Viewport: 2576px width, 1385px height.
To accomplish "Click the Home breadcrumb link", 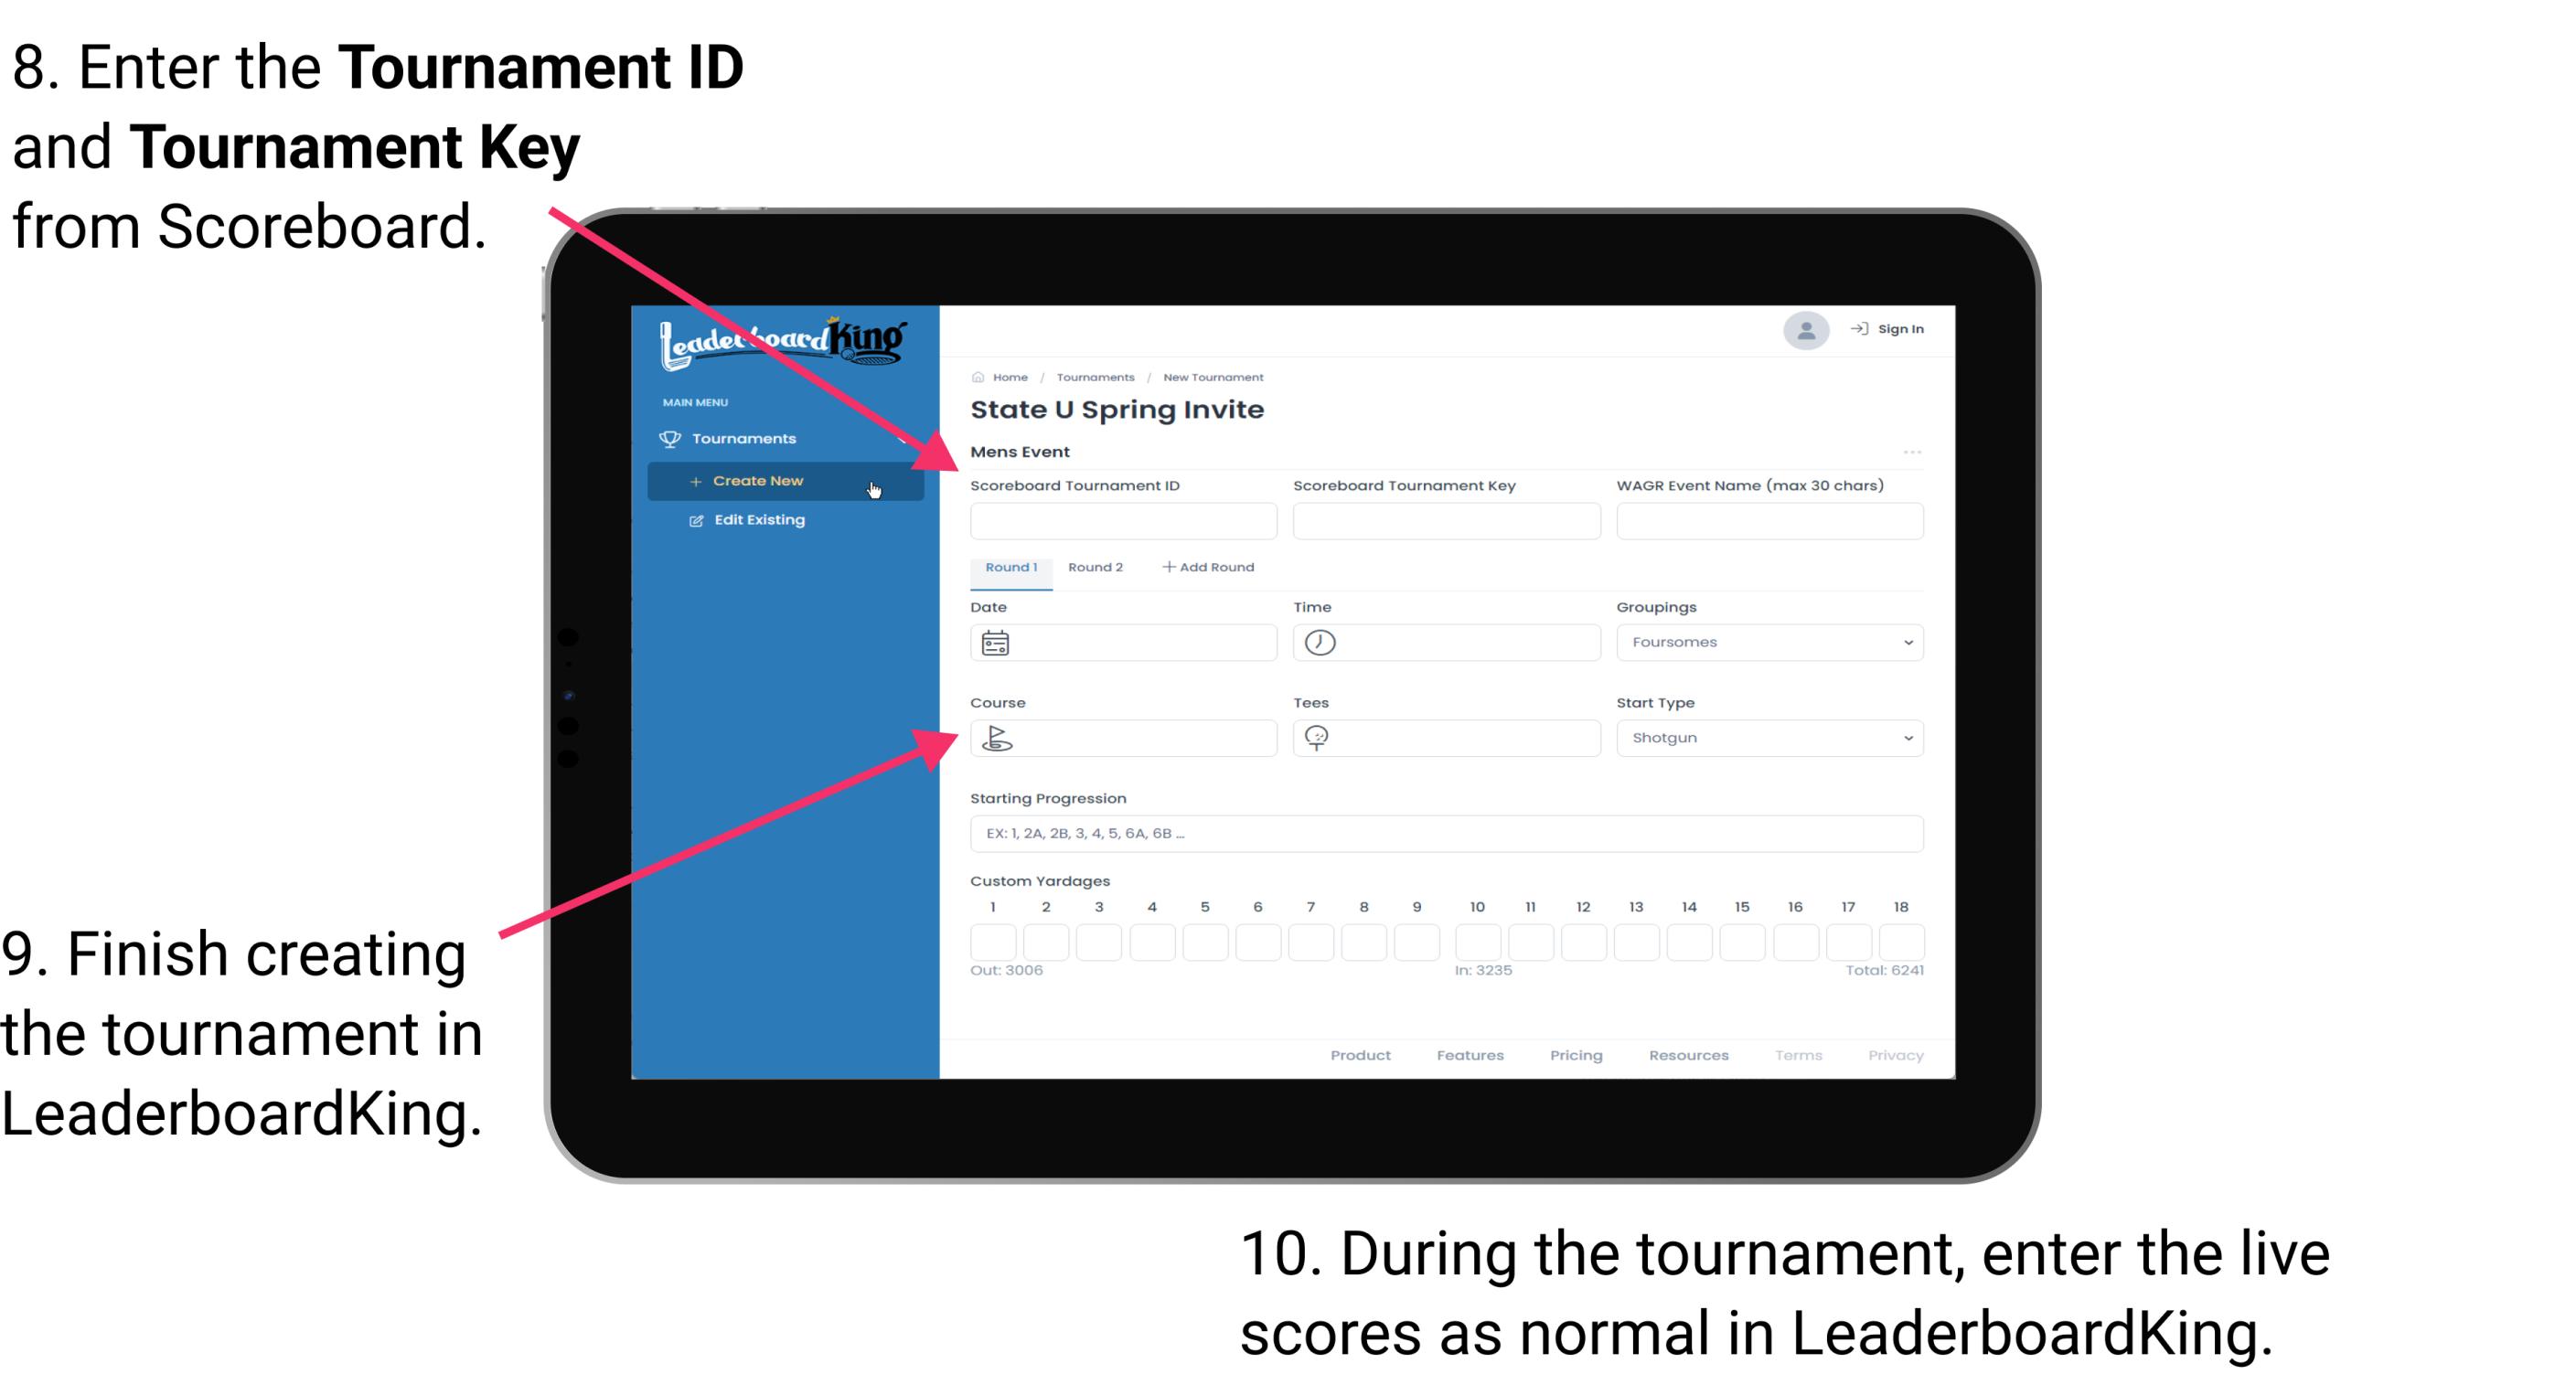I will [1007, 375].
